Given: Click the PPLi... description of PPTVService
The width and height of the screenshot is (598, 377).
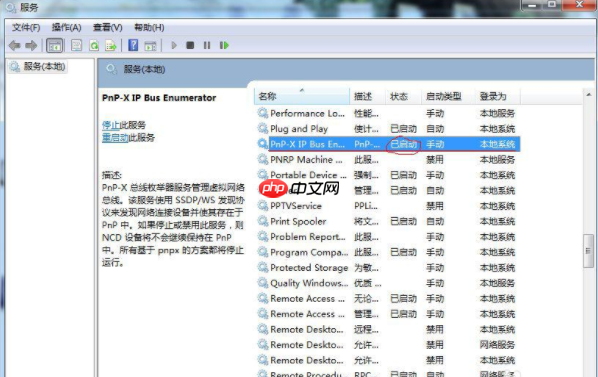Looking at the screenshot, I should 366,206.
